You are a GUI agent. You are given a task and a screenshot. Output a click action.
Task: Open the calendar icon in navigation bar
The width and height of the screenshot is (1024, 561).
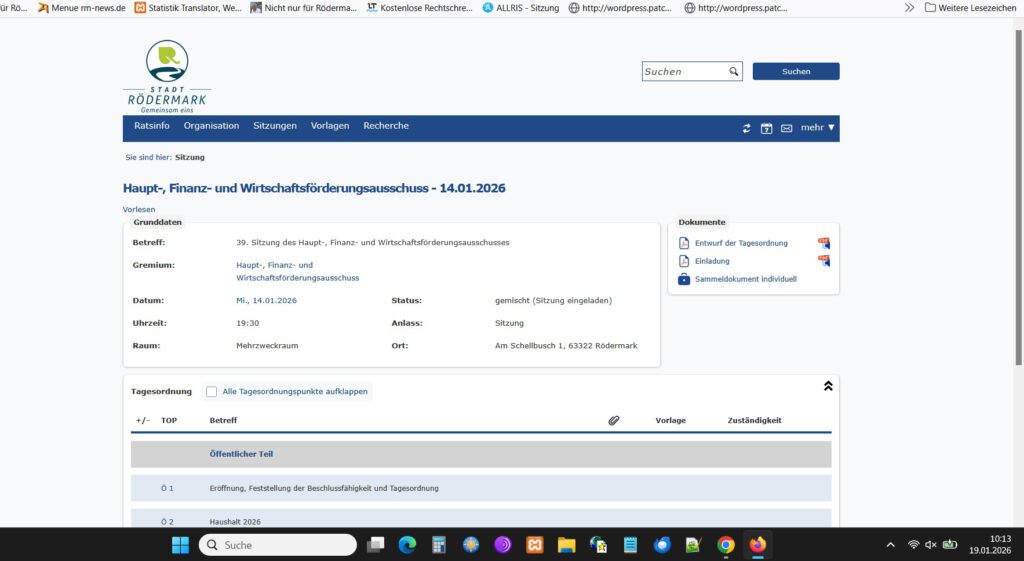point(766,128)
